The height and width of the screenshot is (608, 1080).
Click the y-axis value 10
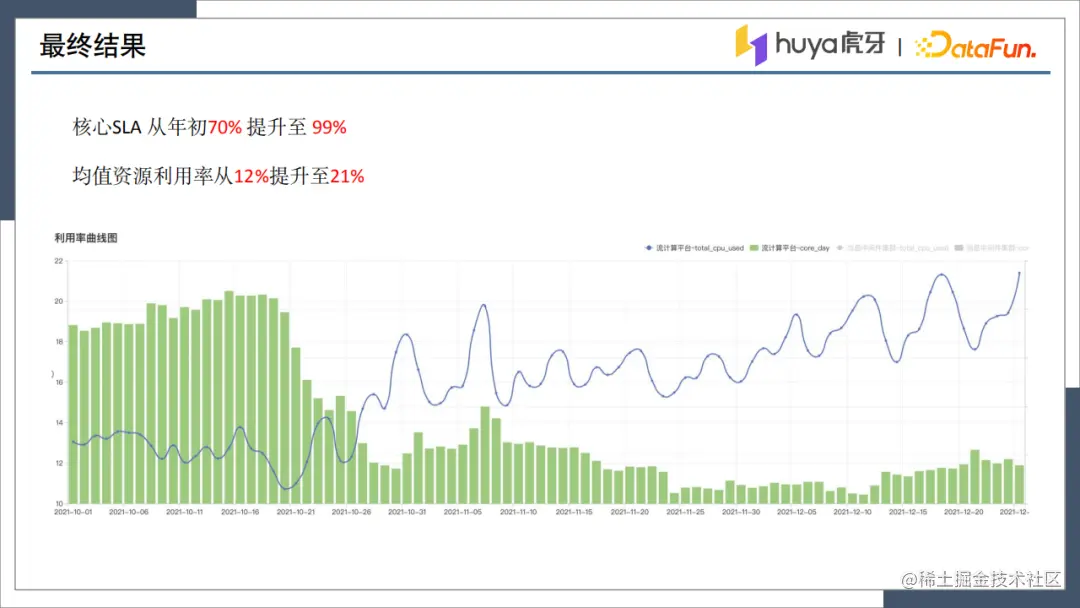pyautogui.click(x=59, y=504)
